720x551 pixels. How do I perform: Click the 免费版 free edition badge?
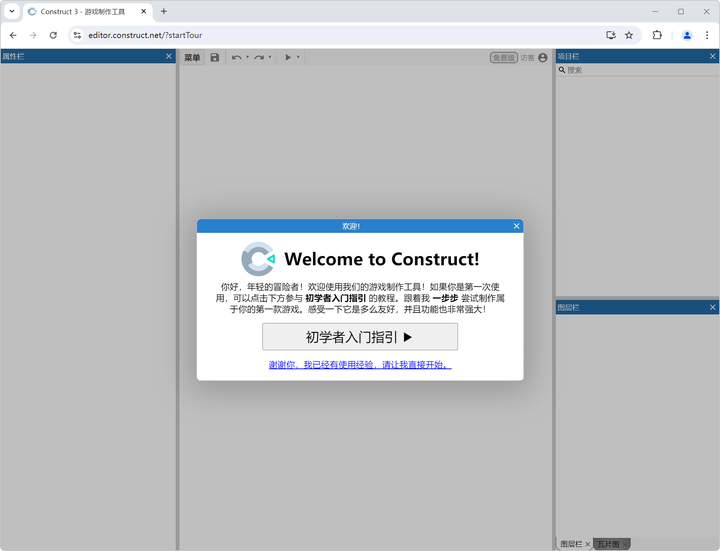pos(504,57)
